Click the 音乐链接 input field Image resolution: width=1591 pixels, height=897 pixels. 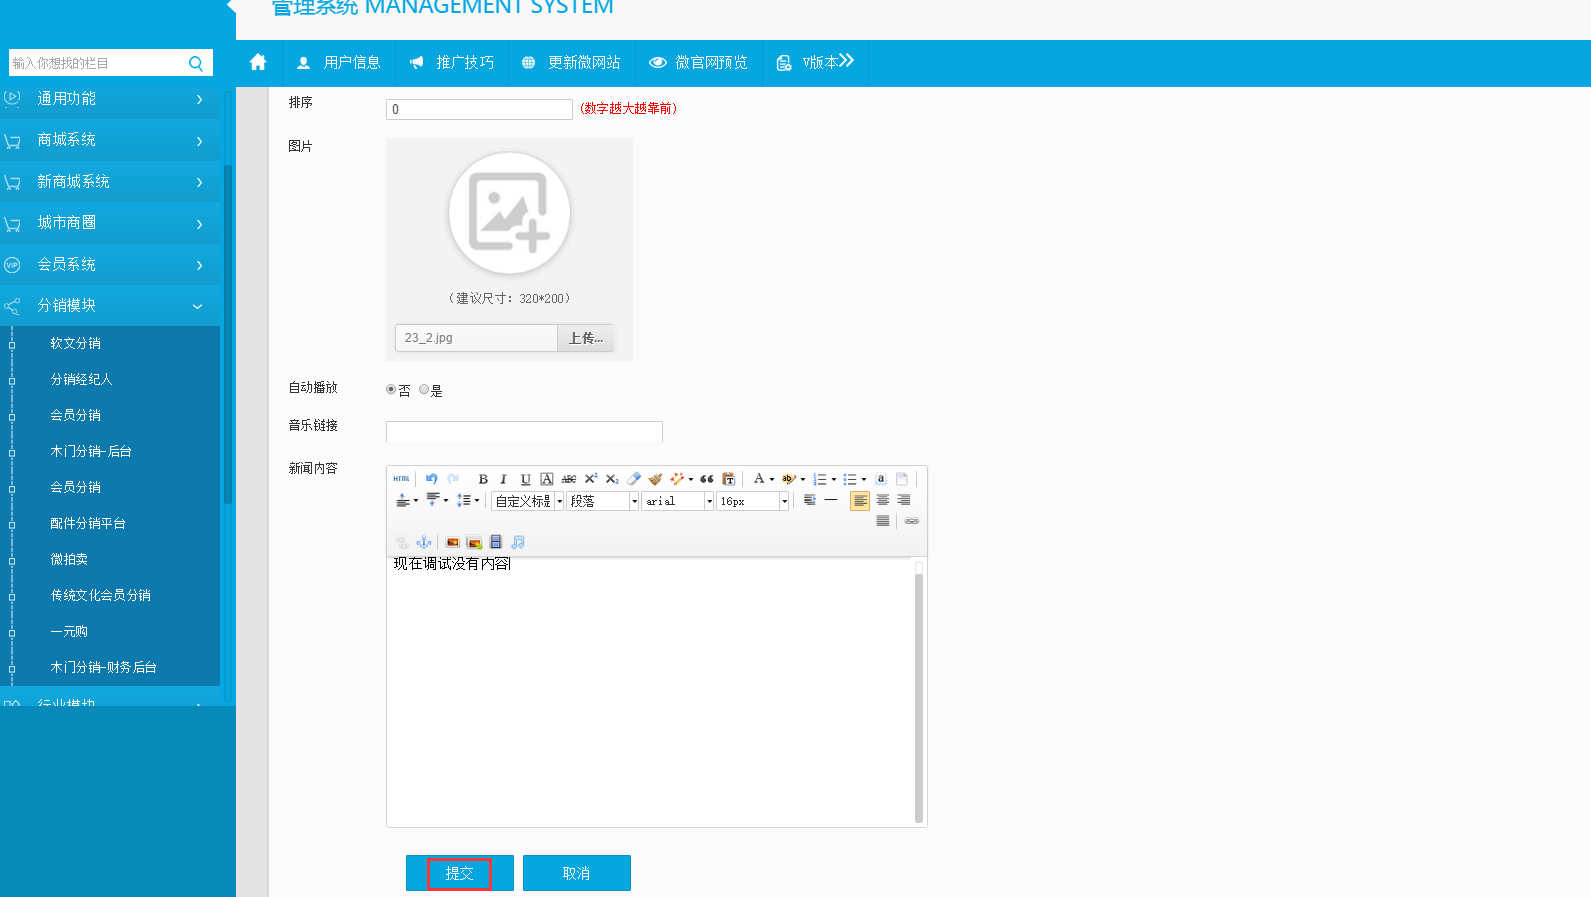pos(524,432)
